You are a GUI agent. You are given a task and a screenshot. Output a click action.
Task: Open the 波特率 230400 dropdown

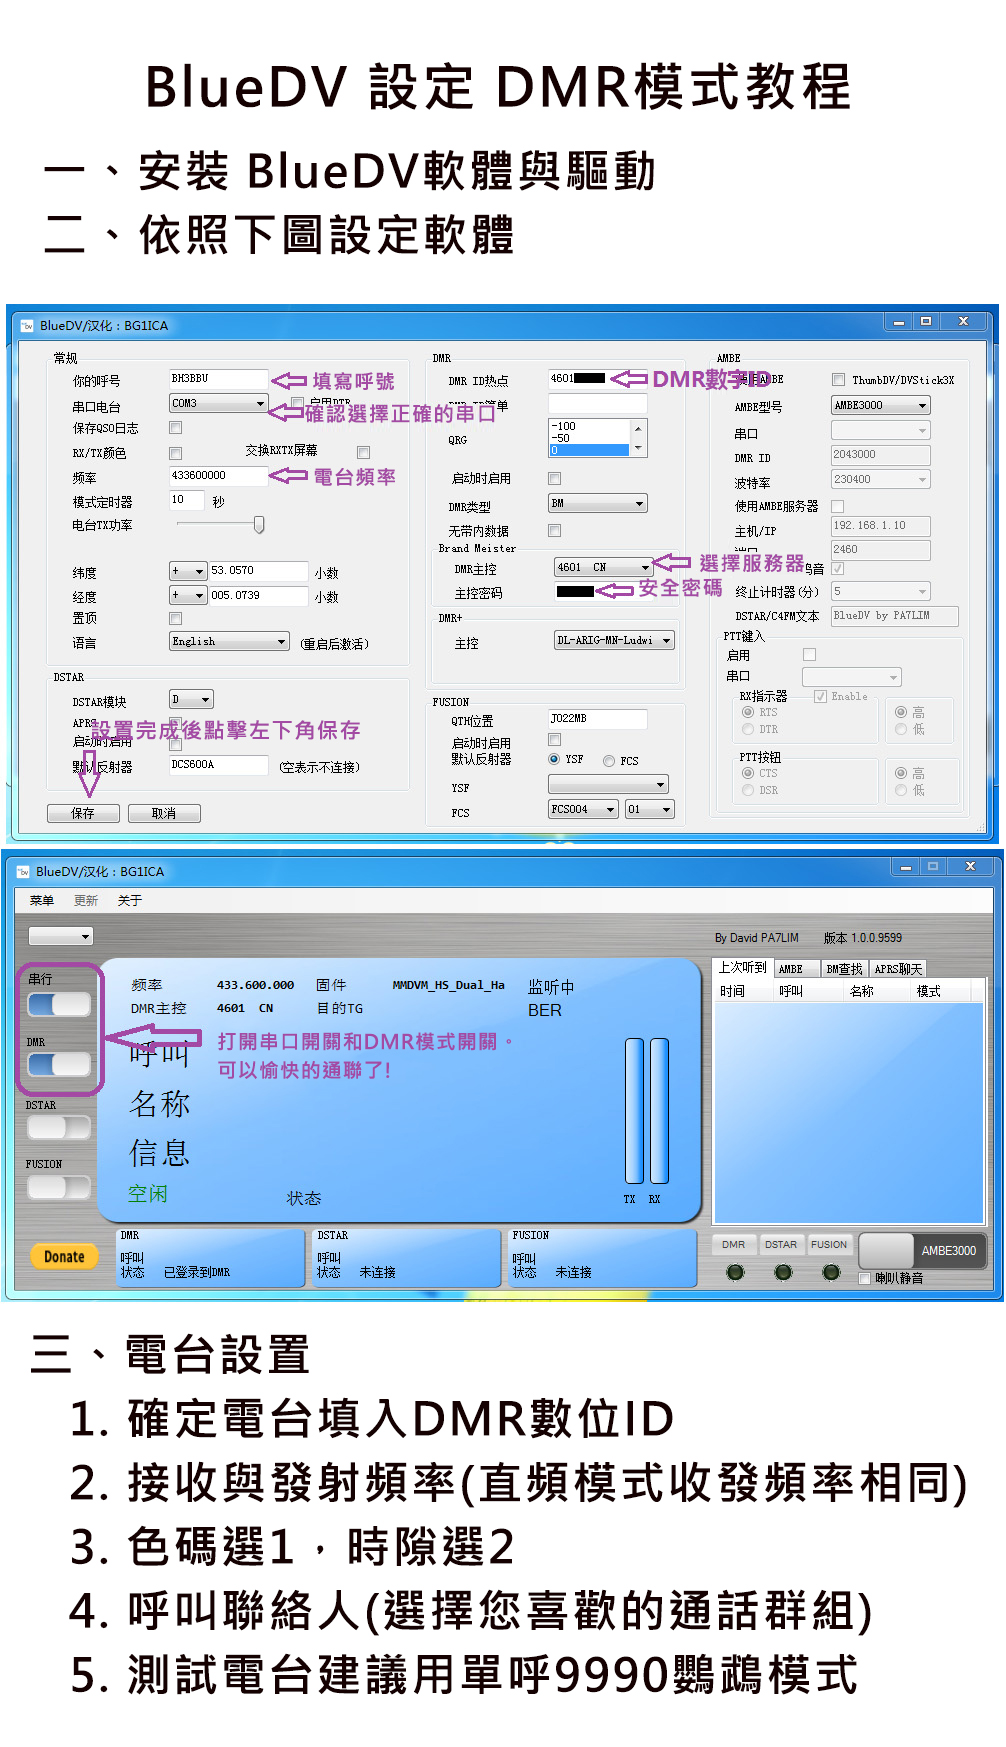click(x=881, y=480)
